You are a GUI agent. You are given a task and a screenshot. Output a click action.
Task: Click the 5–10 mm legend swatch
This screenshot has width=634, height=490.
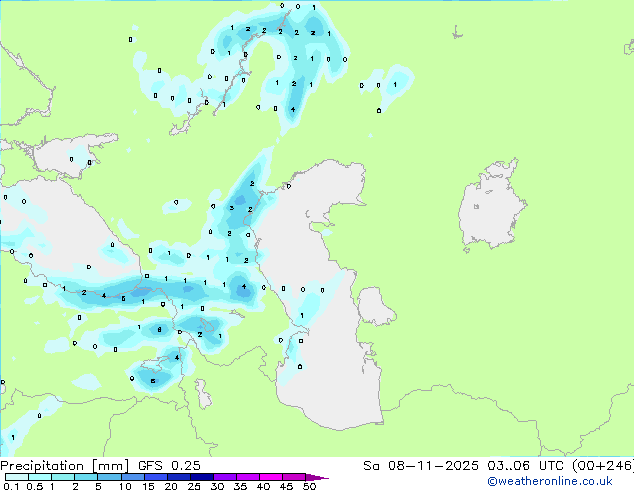click(110, 477)
